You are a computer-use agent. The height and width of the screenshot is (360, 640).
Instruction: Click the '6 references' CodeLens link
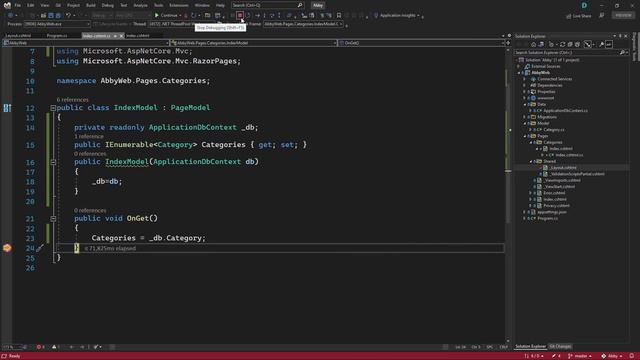pos(73,100)
